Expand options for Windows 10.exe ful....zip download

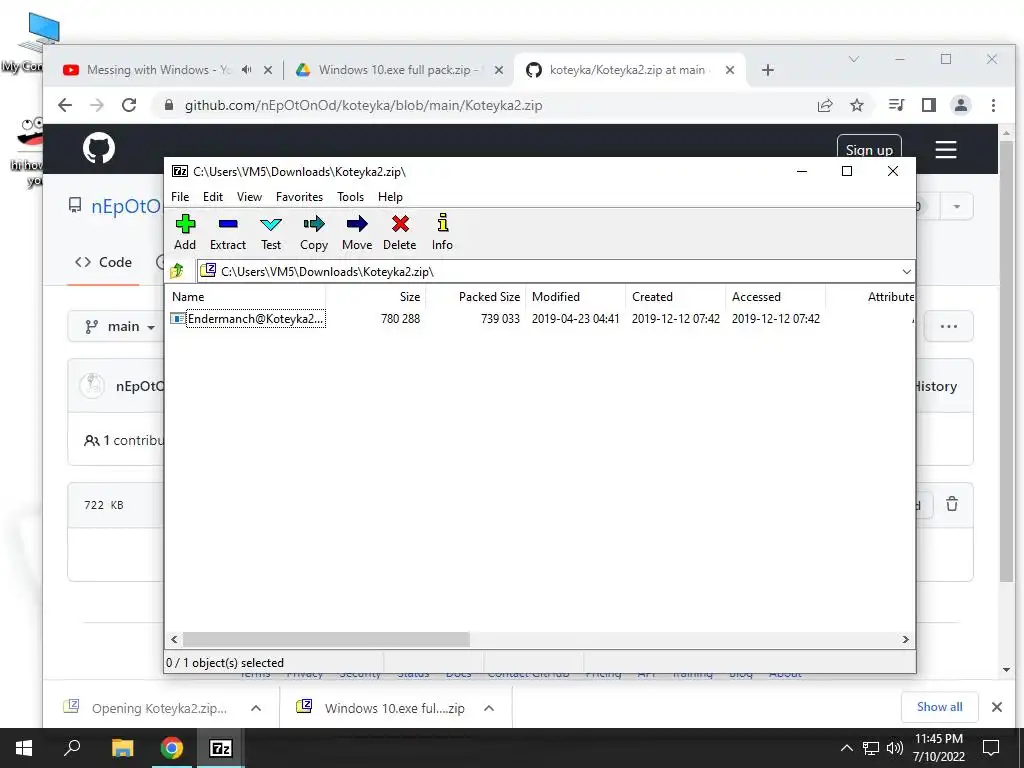pyautogui.click(x=489, y=708)
